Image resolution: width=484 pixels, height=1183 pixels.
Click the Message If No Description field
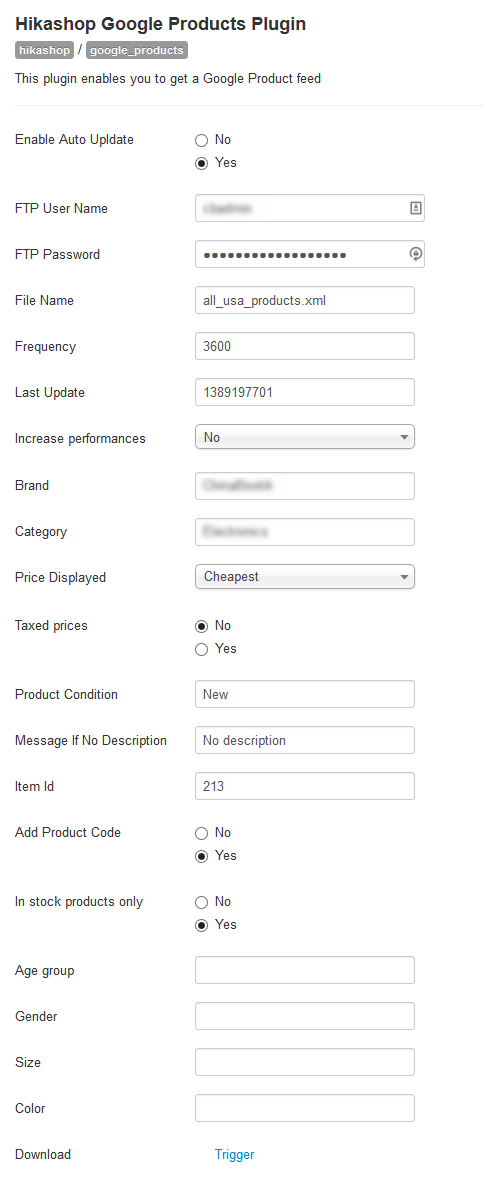(305, 740)
